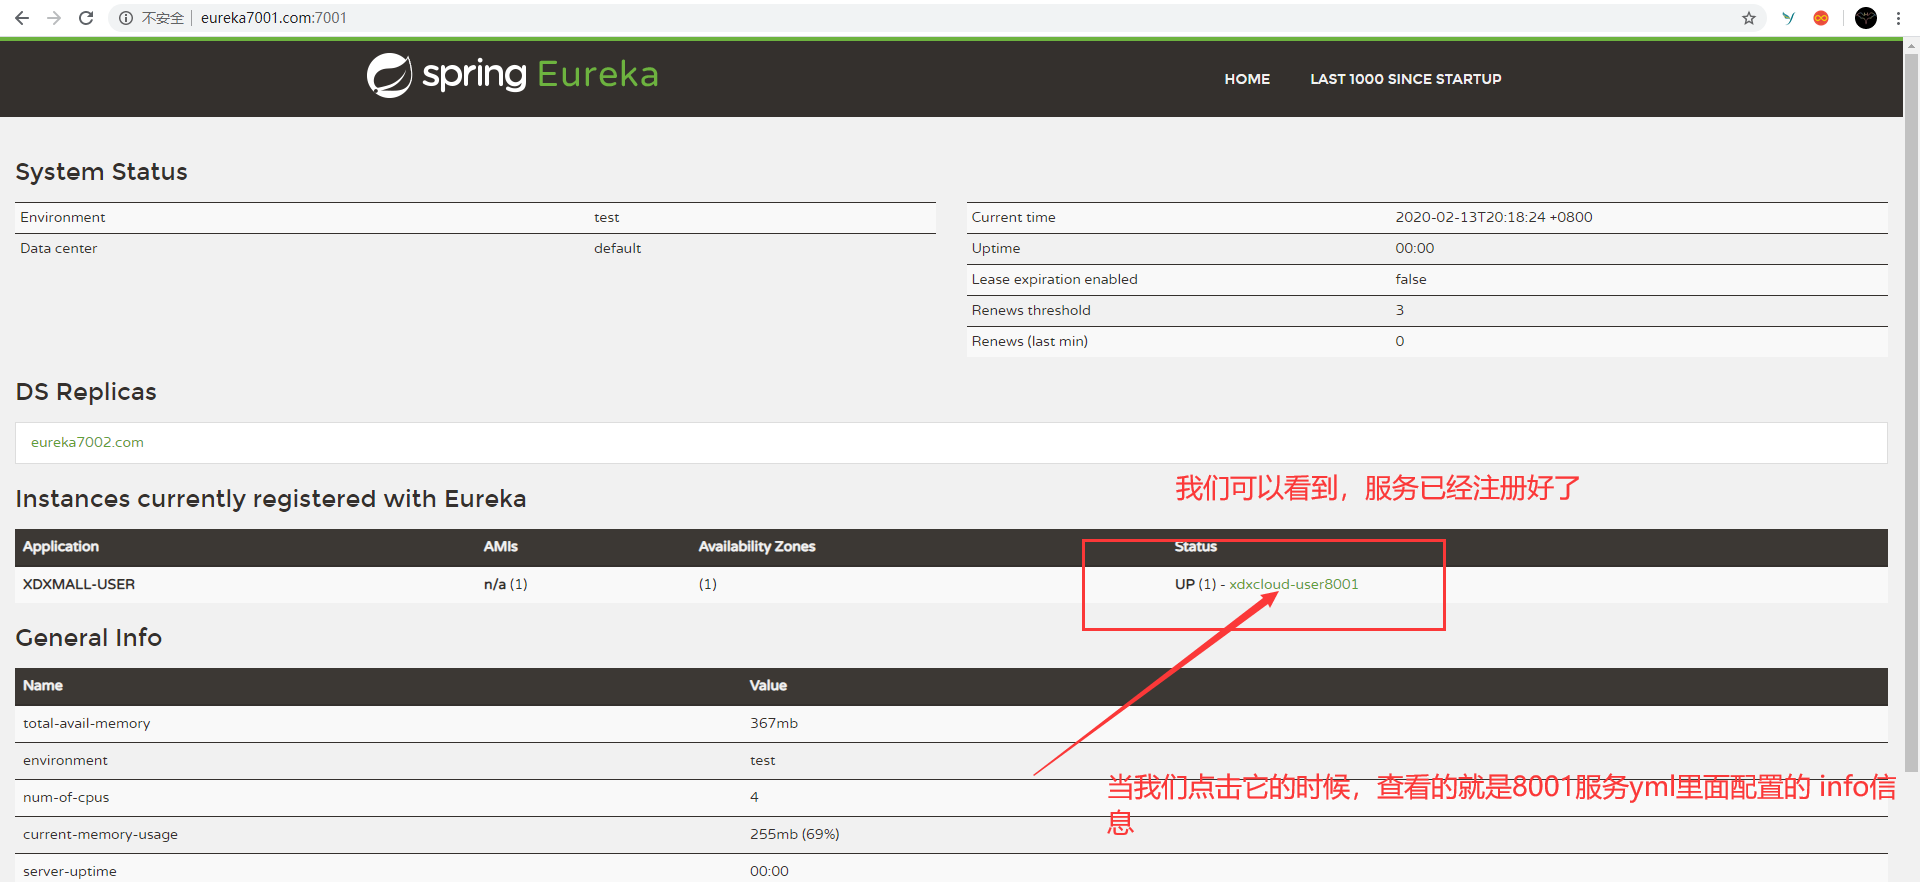Screen dimensions: 1920x882
Task: Open the browser three-dot menu
Action: [1898, 18]
